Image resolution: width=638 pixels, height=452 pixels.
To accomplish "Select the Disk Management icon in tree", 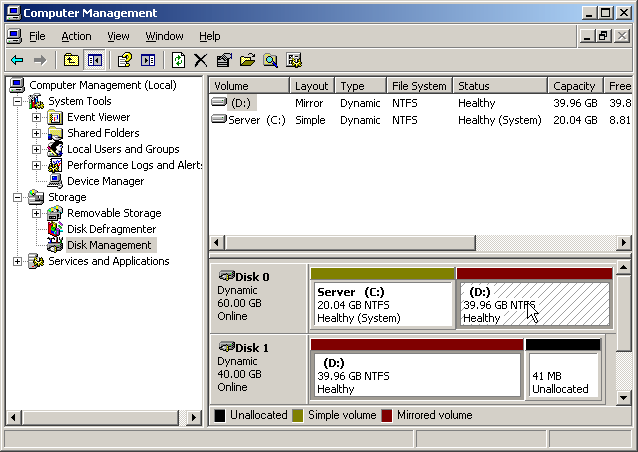I will (x=55, y=245).
